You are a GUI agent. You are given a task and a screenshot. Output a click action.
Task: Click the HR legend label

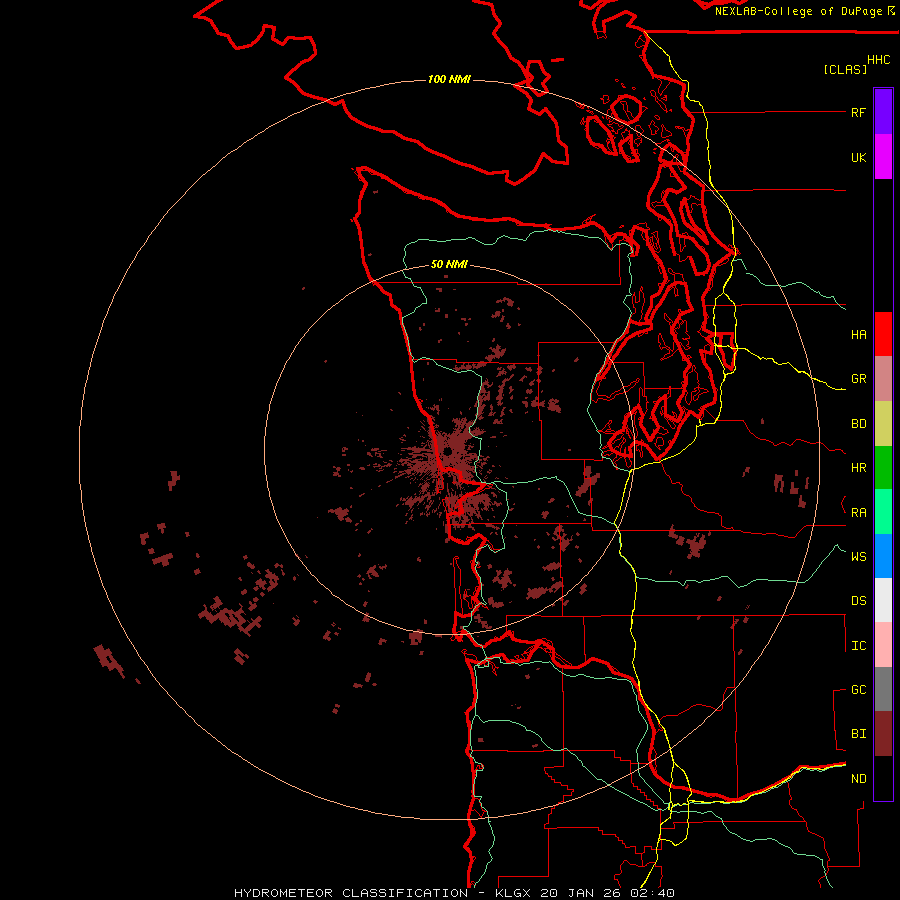point(858,468)
